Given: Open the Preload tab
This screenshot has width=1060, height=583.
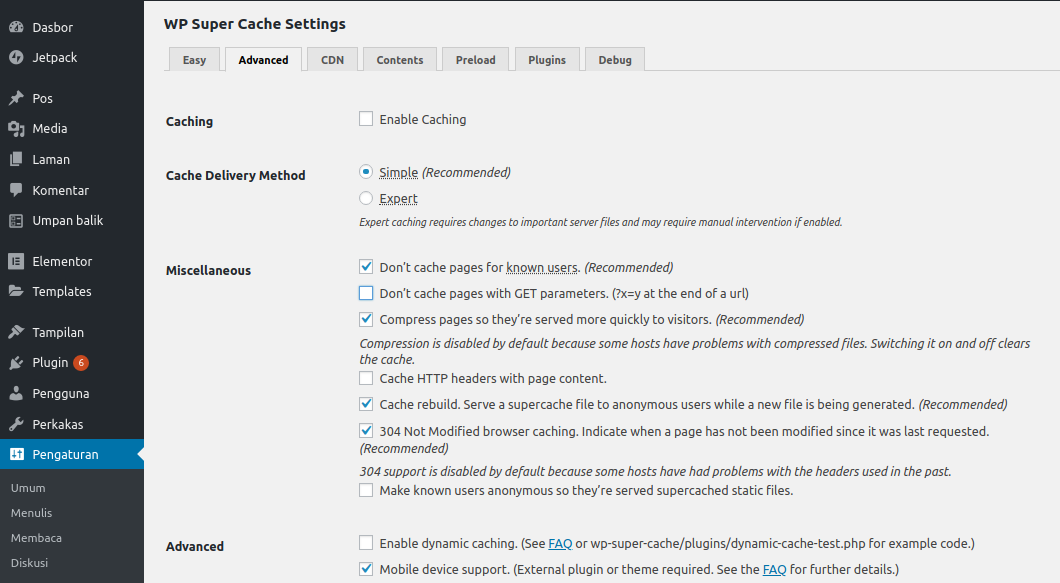Looking at the screenshot, I should (475, 60).
